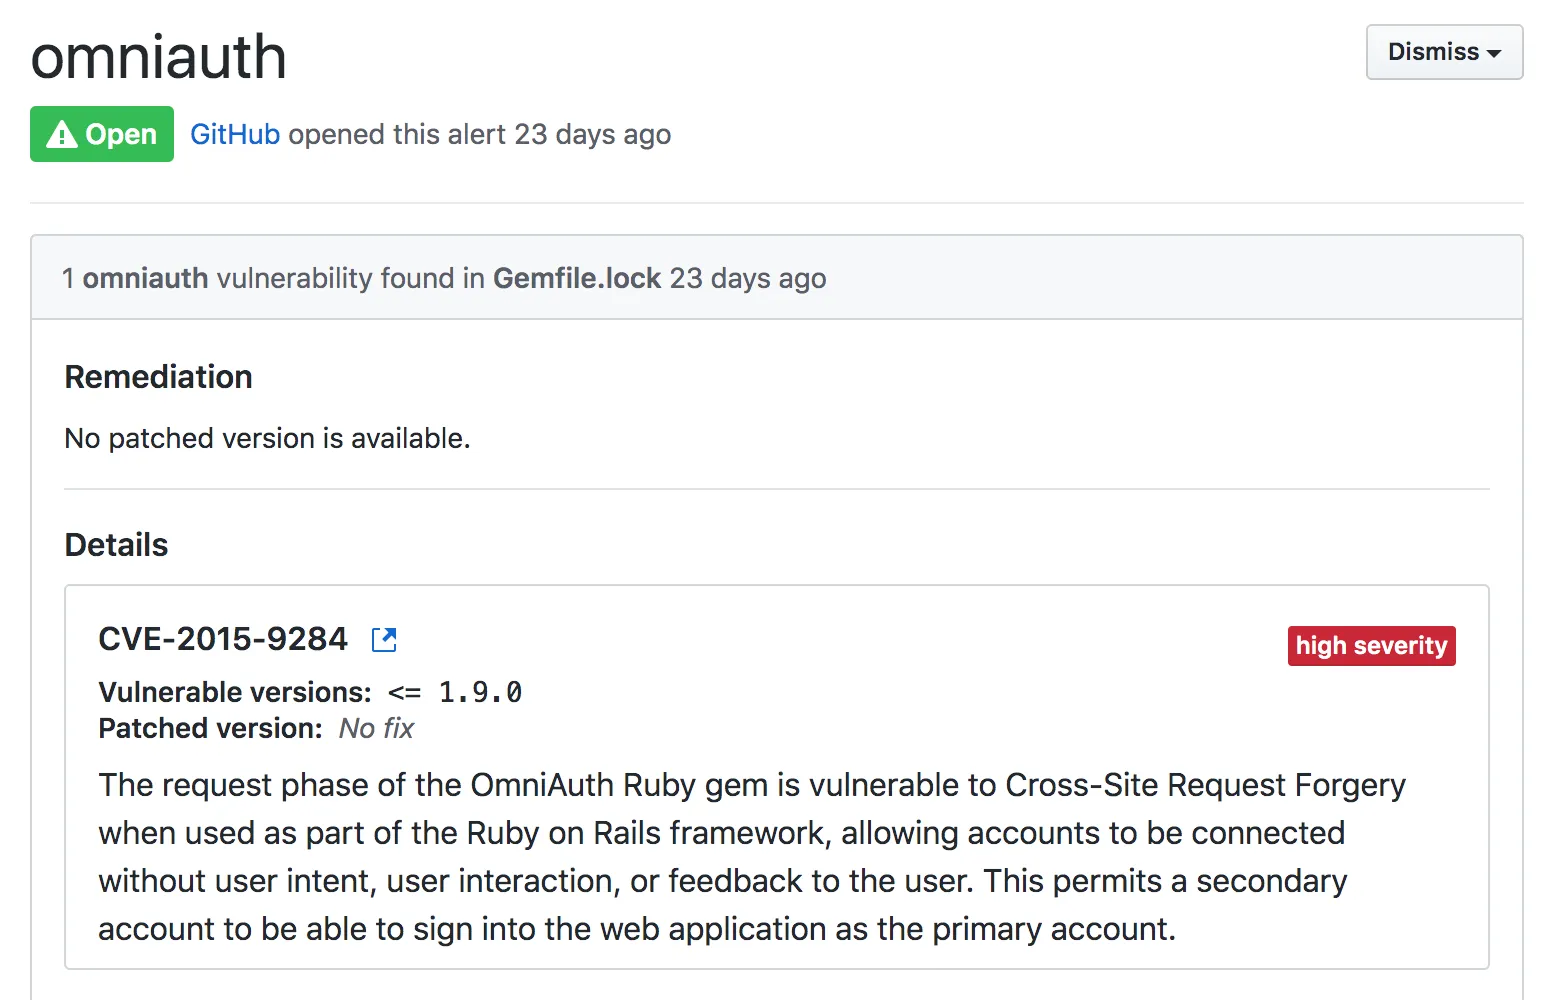The height and width of the screenshot is (1000, 1566).
Task: Click the Remediation heading
Action: point(159,377)
